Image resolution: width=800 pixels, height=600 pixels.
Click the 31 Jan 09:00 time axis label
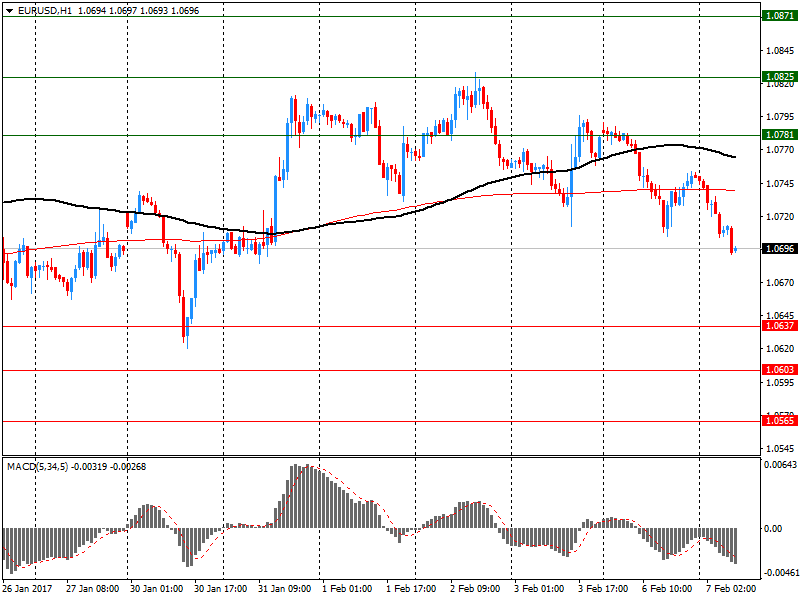284,589
